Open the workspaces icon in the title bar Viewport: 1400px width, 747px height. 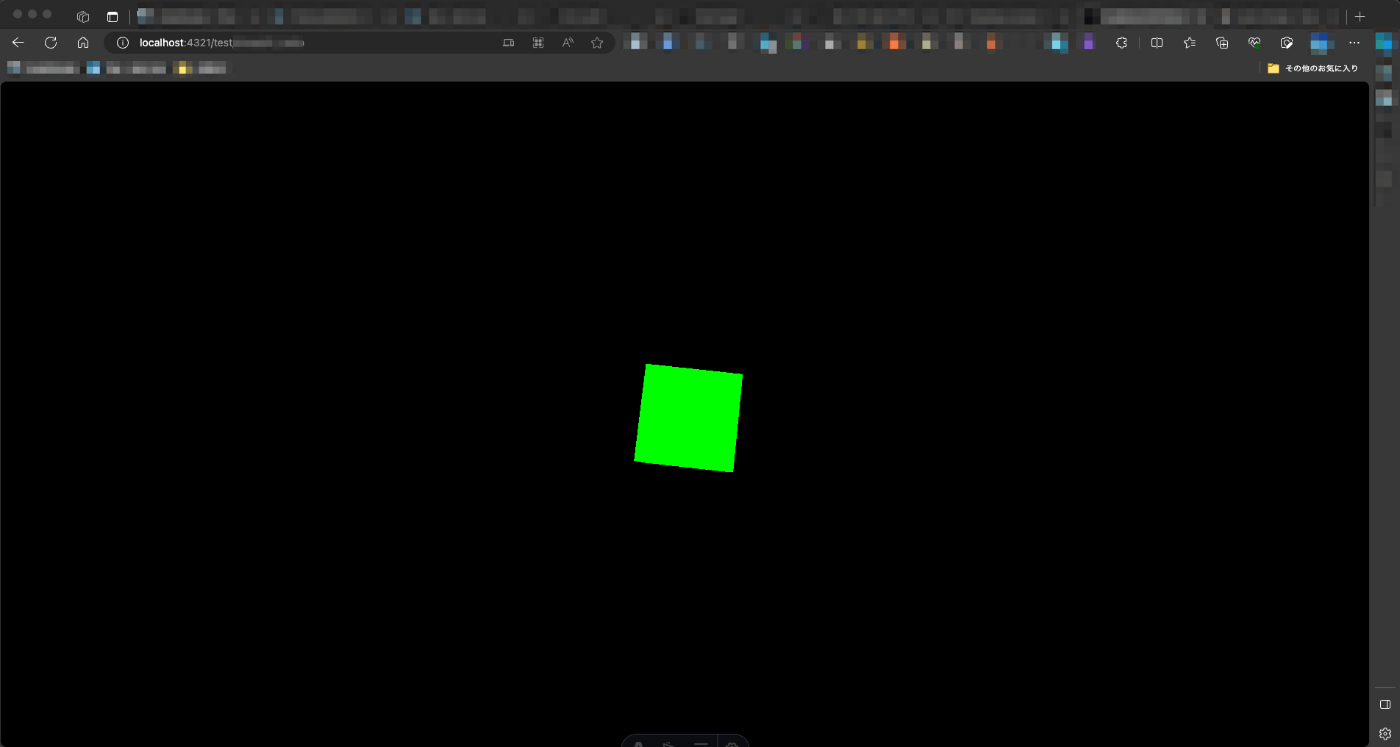click(83, 16)
